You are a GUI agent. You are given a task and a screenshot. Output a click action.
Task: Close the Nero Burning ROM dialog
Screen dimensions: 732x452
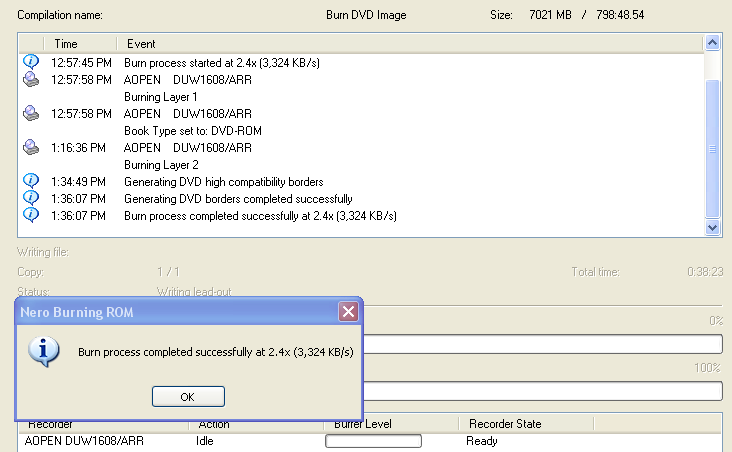coord(348,311)
